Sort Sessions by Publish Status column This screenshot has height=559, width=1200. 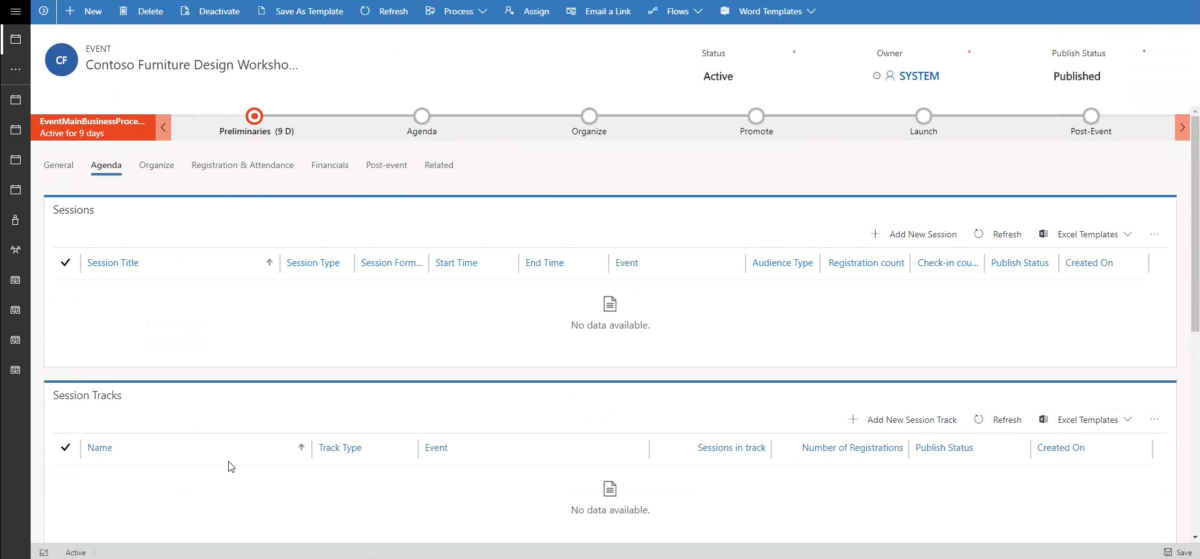tap(1019, 263)
